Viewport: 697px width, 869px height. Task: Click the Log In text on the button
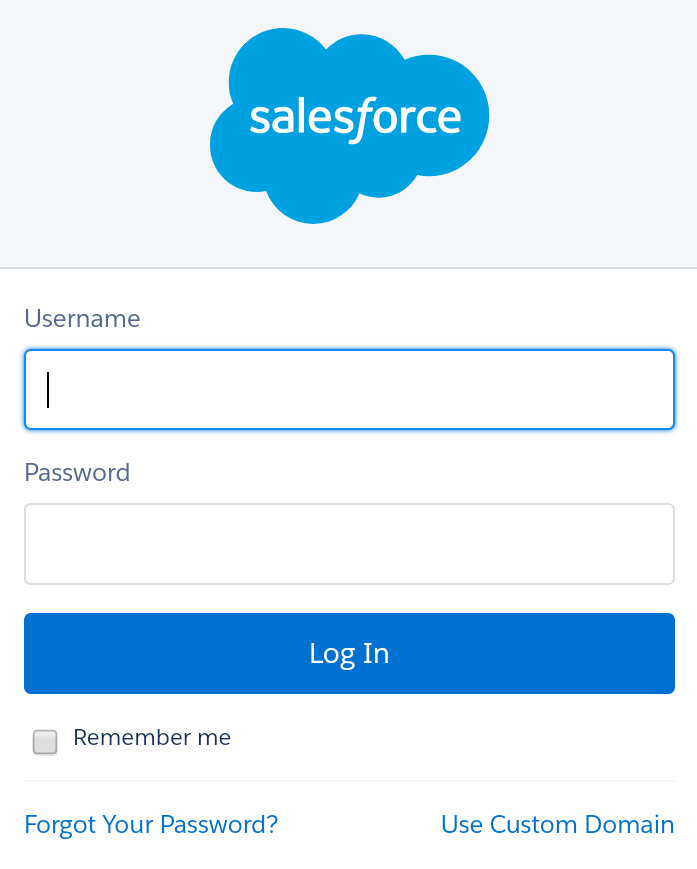coord(349,654)
